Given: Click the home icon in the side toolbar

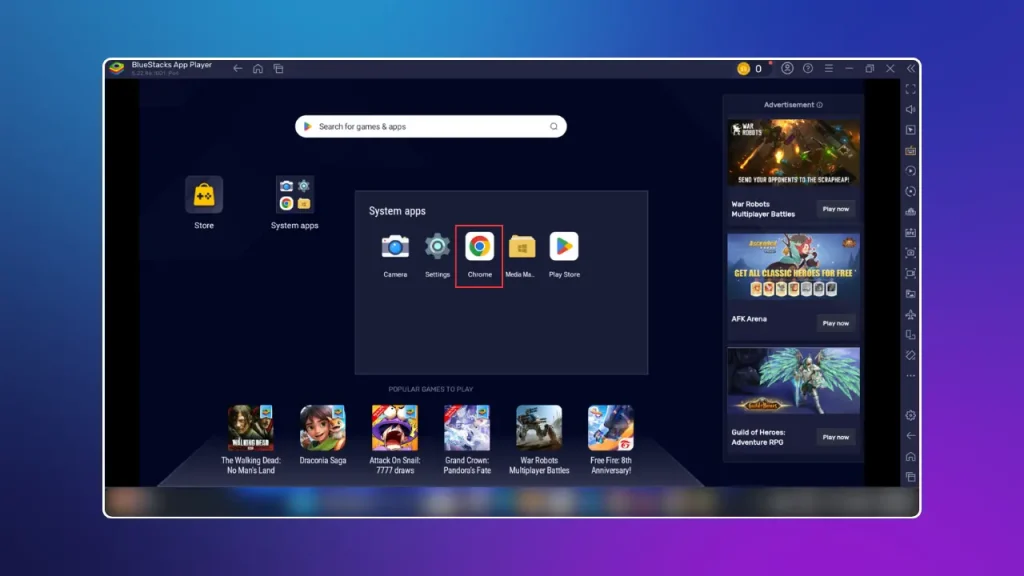Looking at the screenshot, I should (x=910, y=456).
